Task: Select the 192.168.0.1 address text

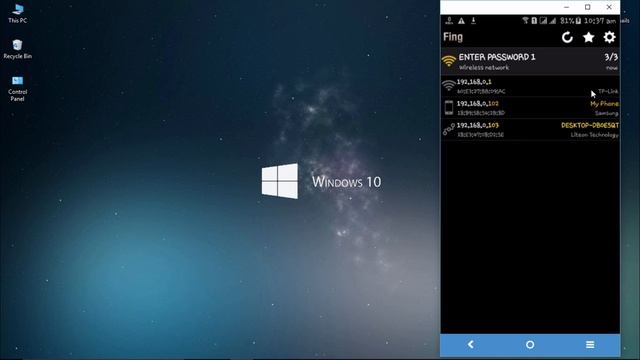Action: click(474, 82)
